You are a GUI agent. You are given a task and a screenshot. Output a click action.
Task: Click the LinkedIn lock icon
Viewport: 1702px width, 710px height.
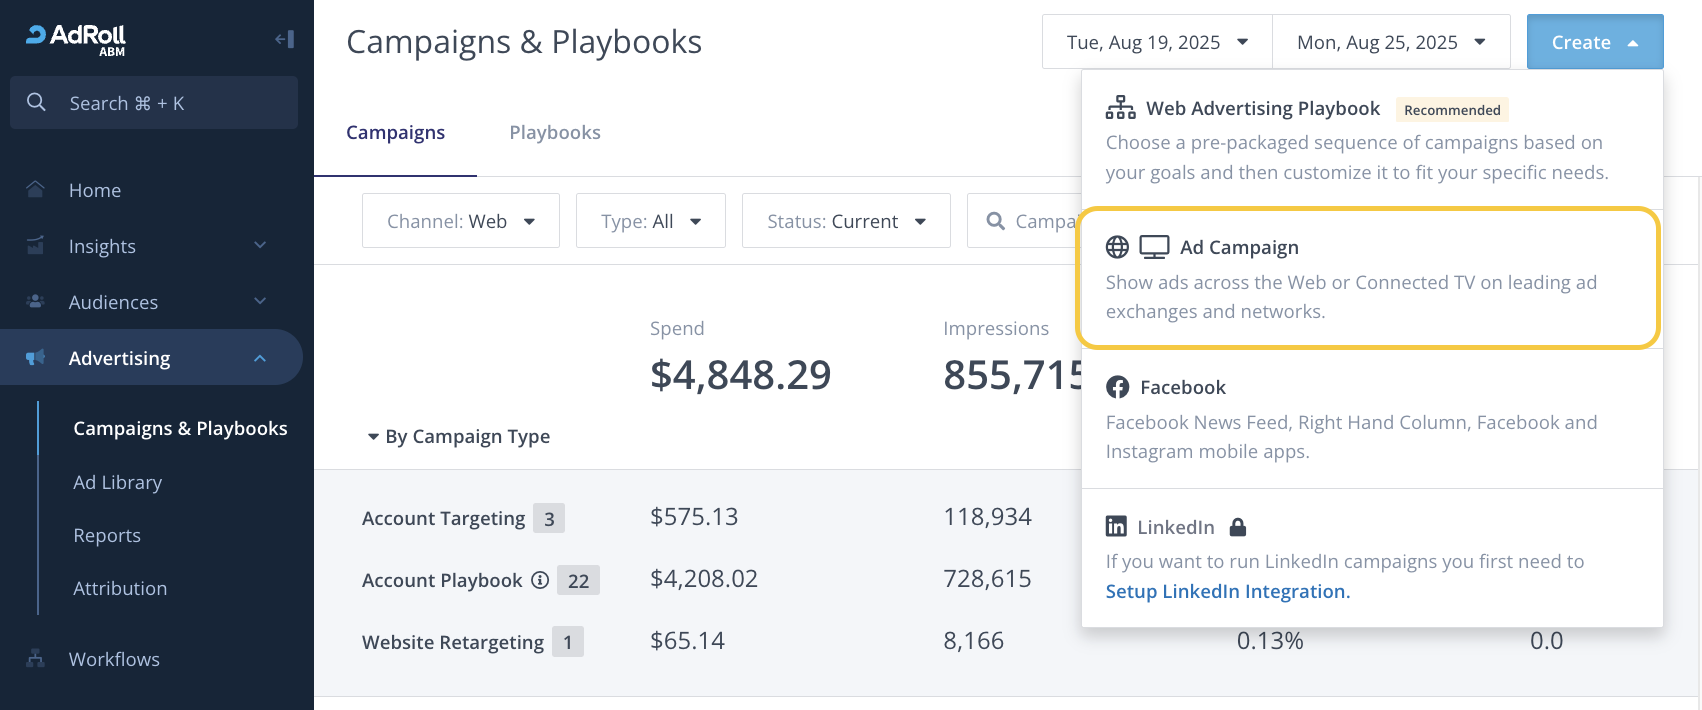1238,527
